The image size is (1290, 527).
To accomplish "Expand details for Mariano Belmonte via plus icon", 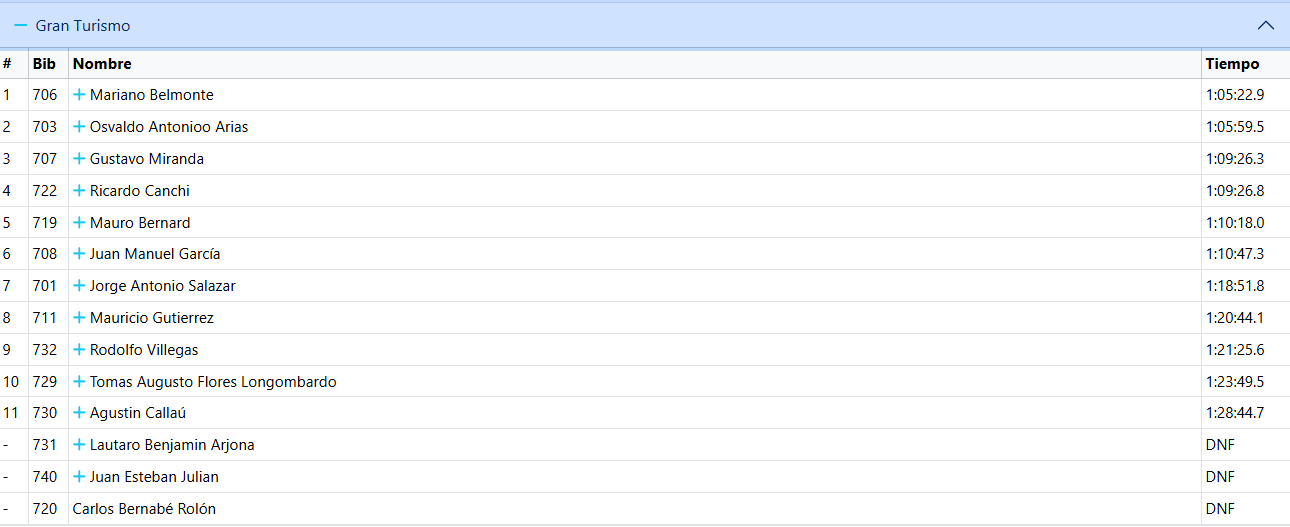I will [79, 95].
